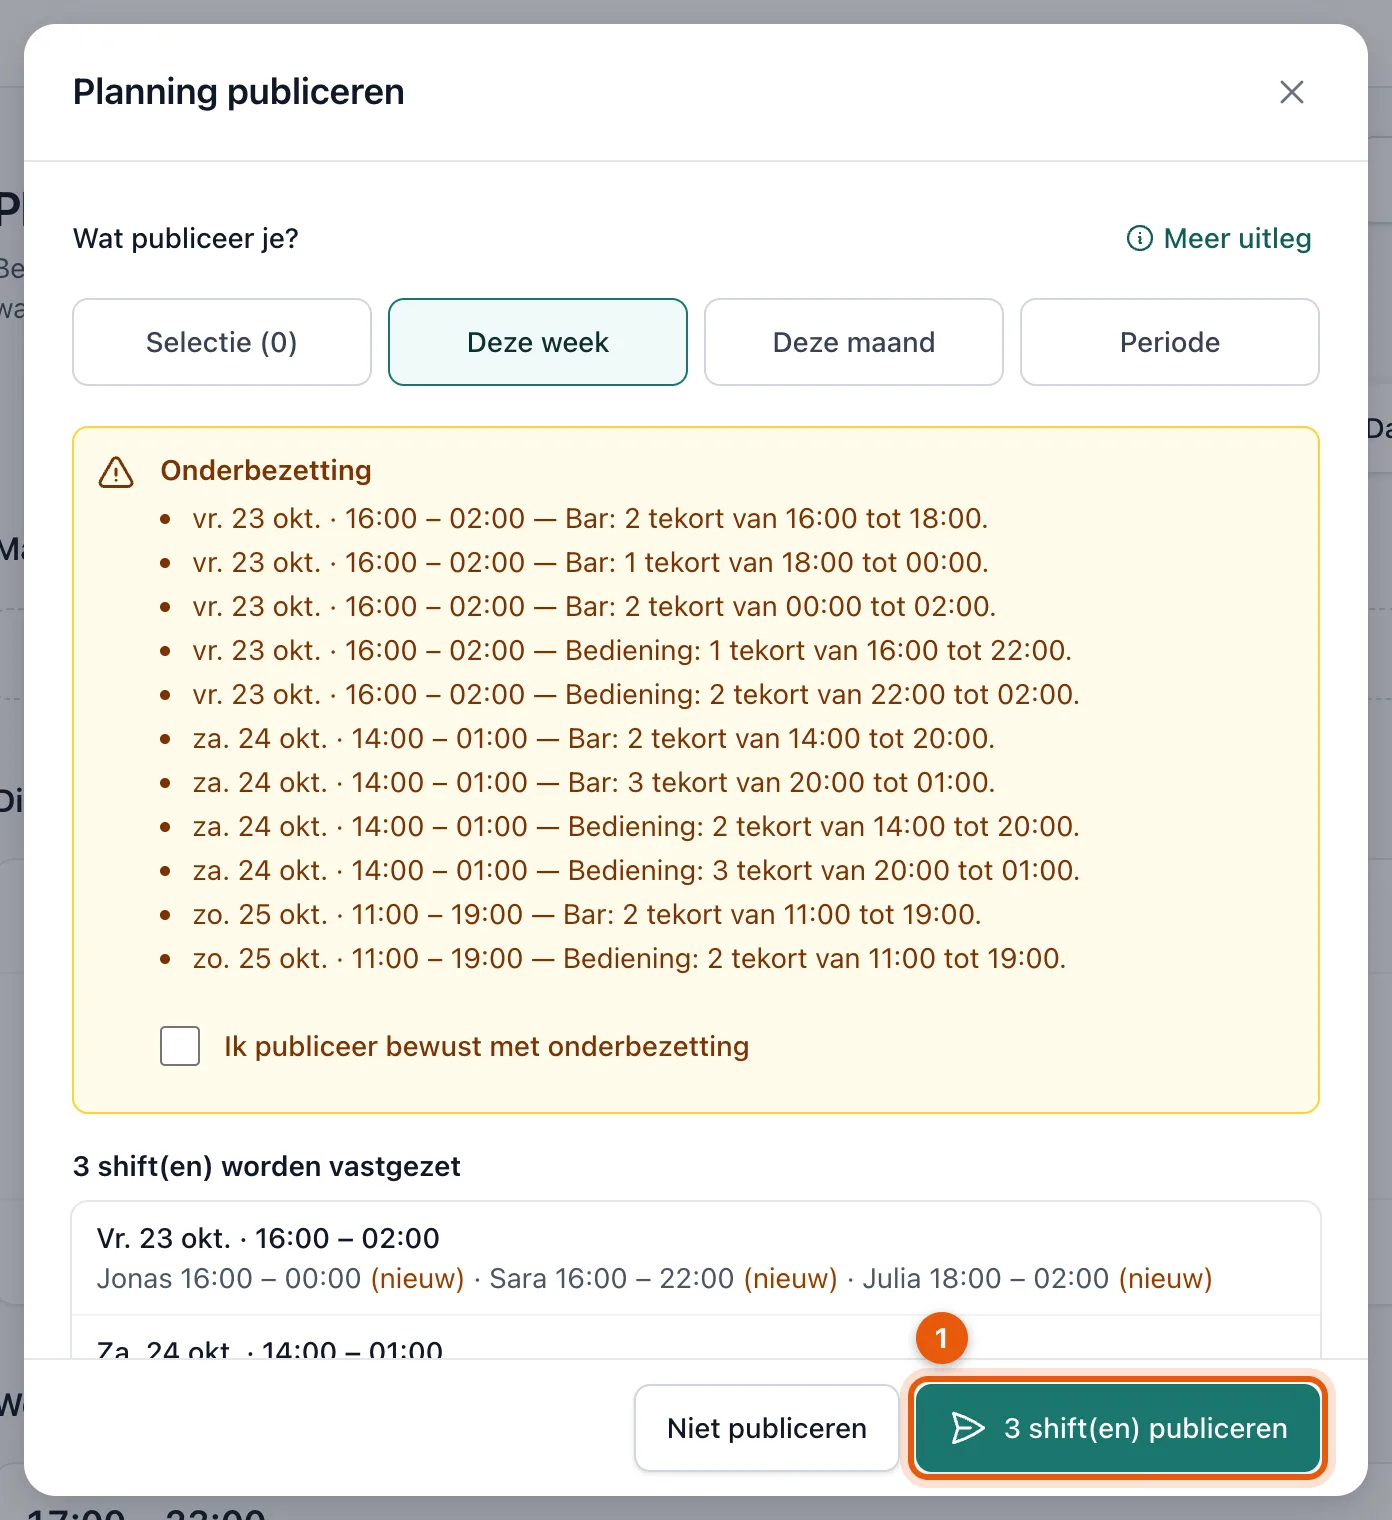Screen dimensions: 1392x1520
Task: Click the info icon beside Meer uitleg
Action: tap(1140, 238)
